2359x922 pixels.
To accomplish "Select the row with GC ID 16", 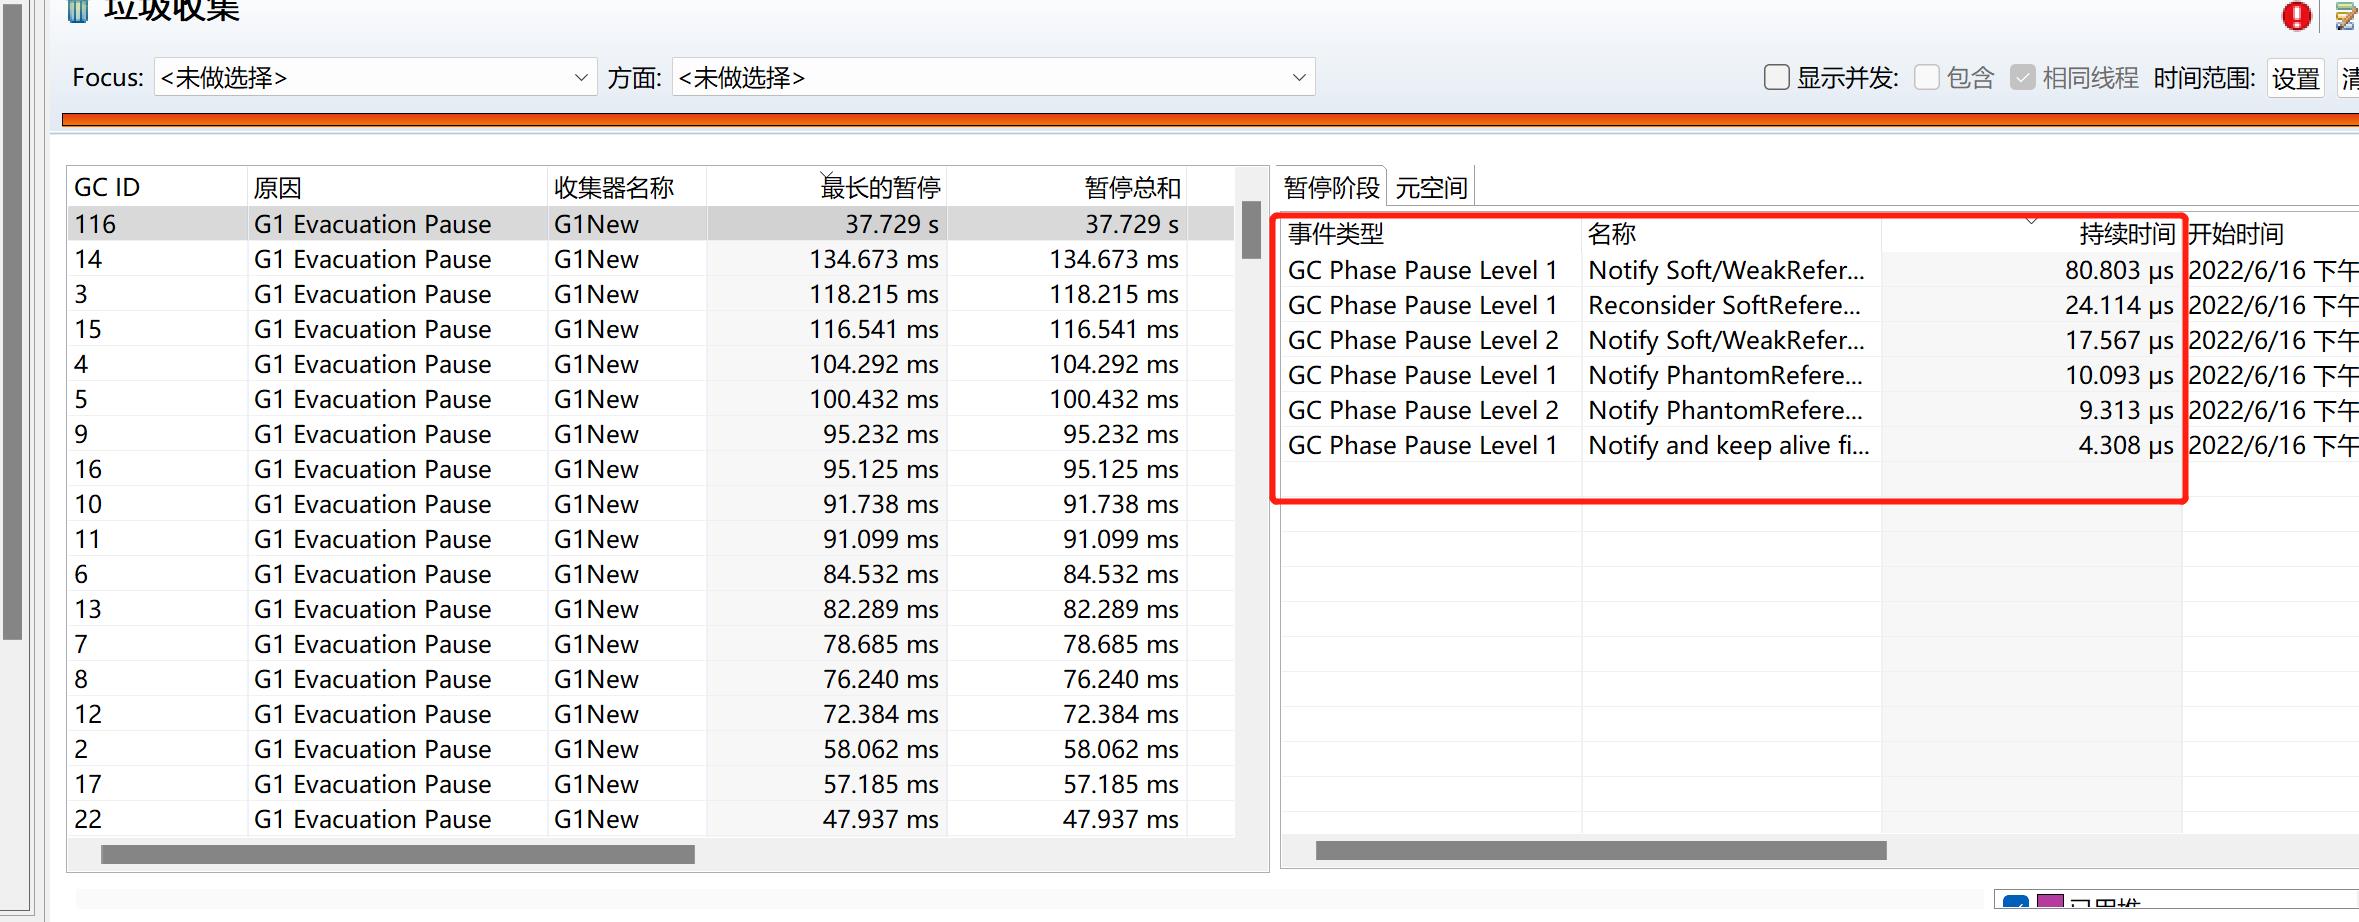I will click(650, 469).
